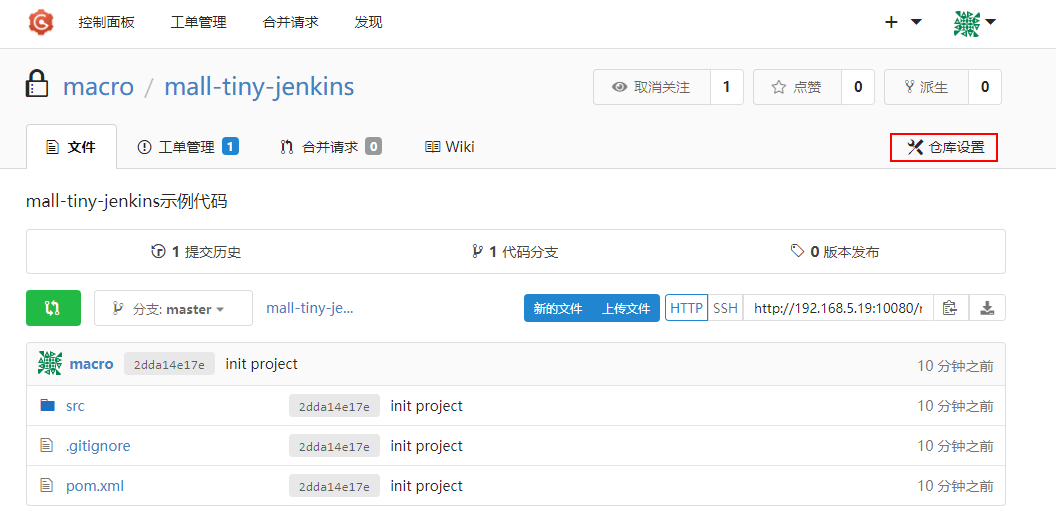The image size is (1056, 529).
Task: Open 控制面板 in the top navigation
Action: pyautogui.click(x=106, y=22)
